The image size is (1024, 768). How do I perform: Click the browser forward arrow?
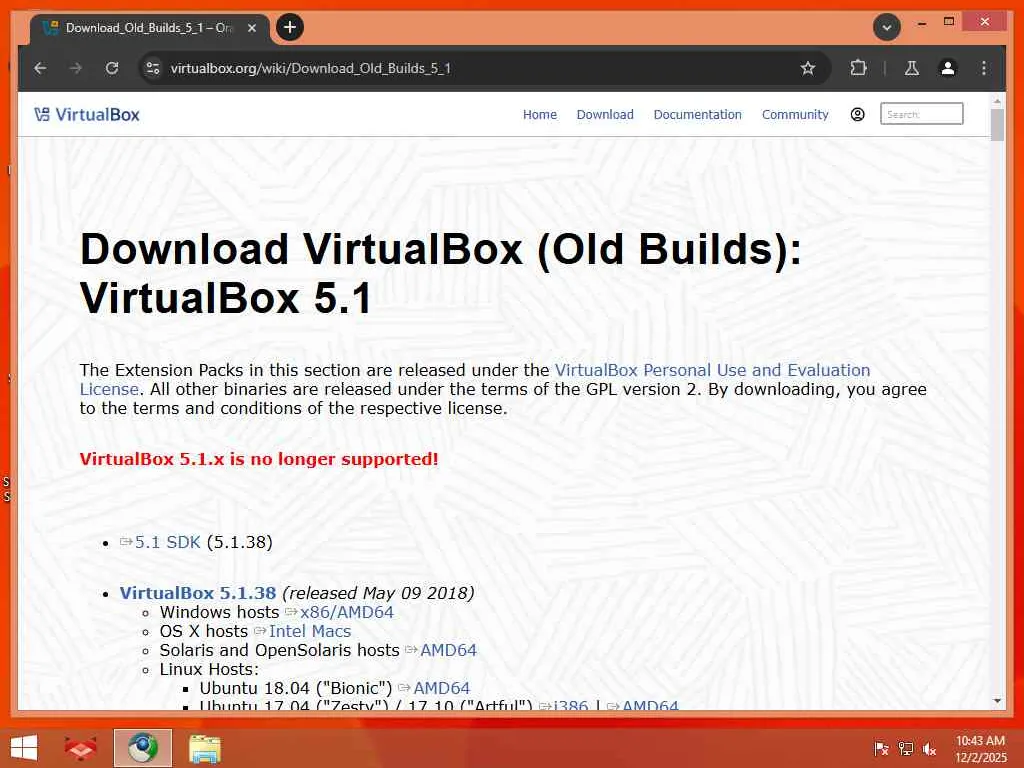tap(76, 68)
